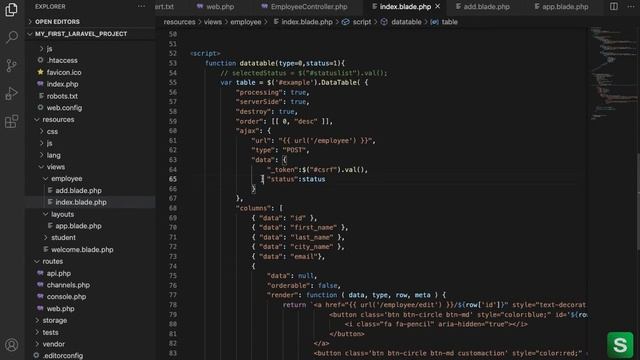Screen dimensions: 640x360
Task: Click the Explorer more actions ellipsis
Action: coord(141,7)
